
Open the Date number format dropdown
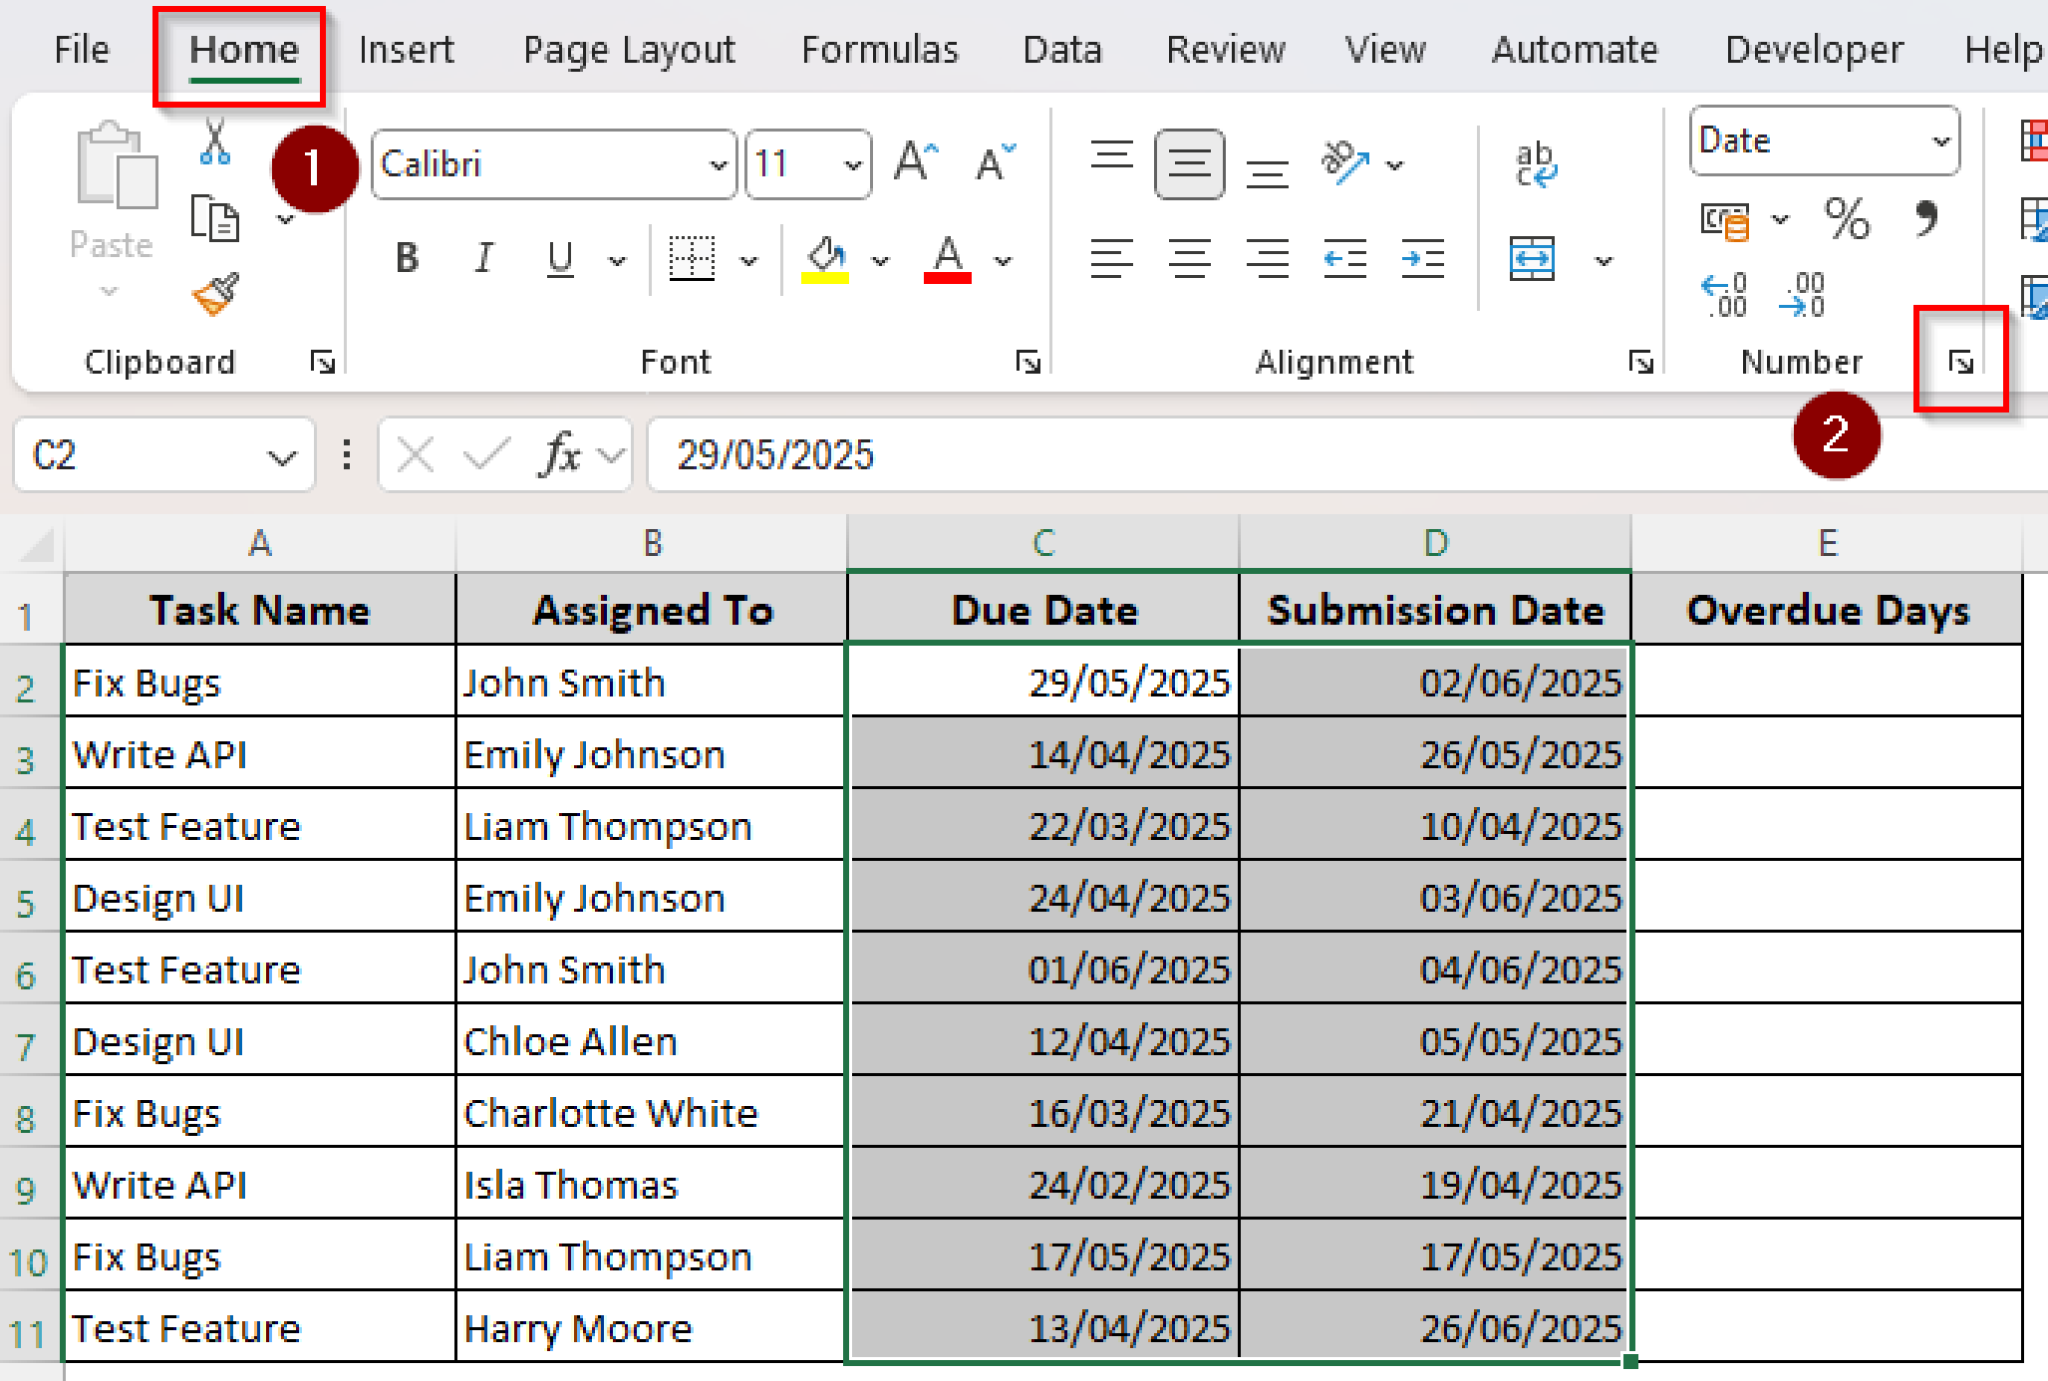(1940, 141)
